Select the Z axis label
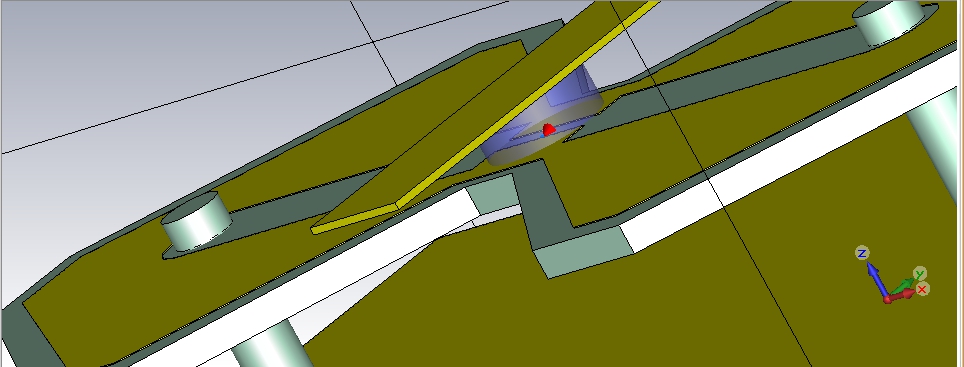Screen dimensions: 964x367 point(862,253)
